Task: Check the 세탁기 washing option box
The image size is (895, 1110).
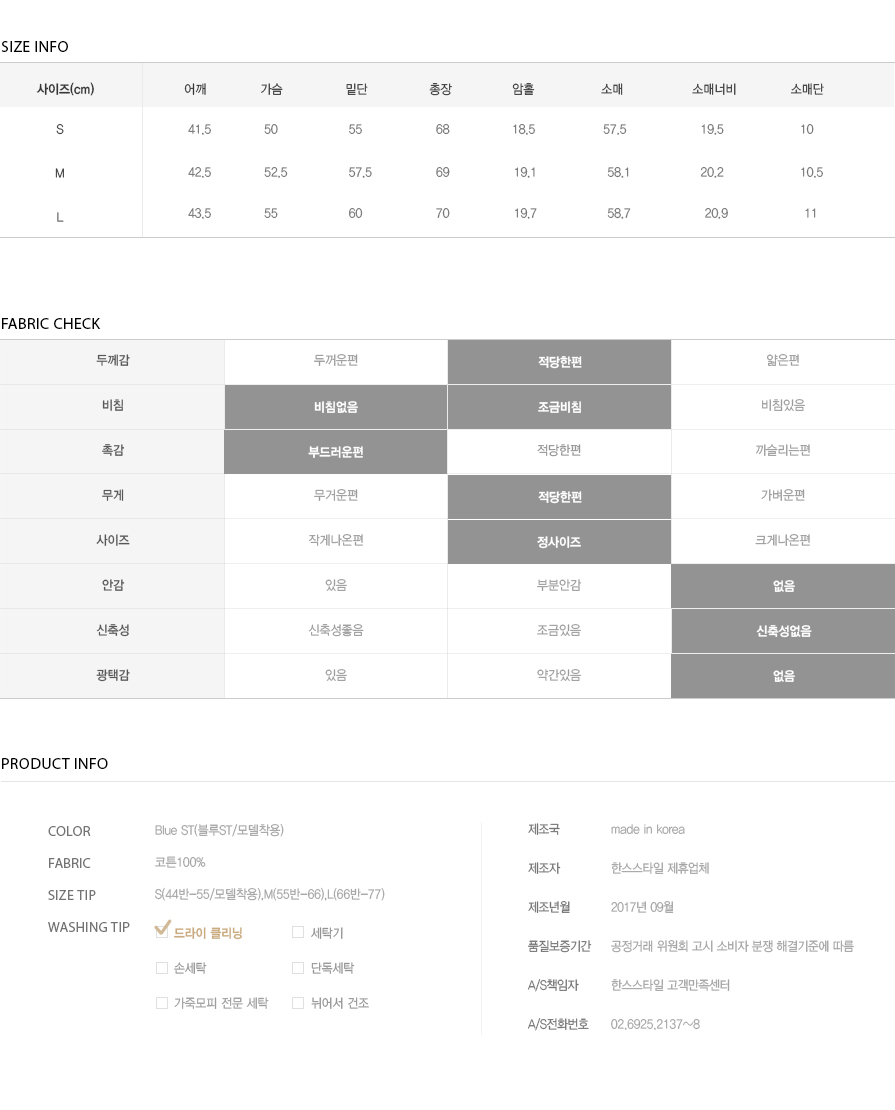Action: pos(298,932)
